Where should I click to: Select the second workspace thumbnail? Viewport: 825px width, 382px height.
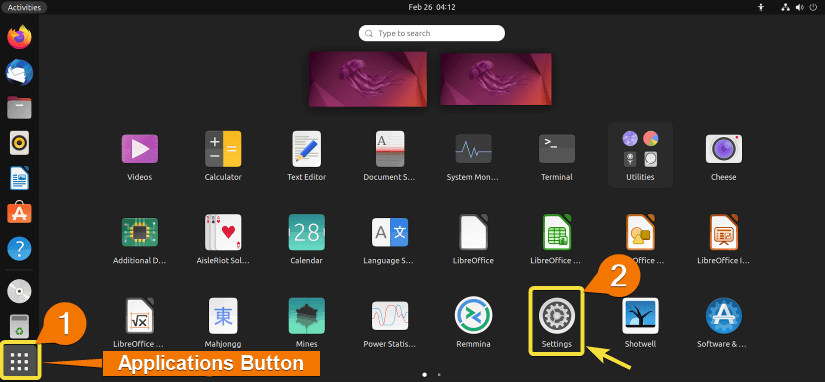496,79
